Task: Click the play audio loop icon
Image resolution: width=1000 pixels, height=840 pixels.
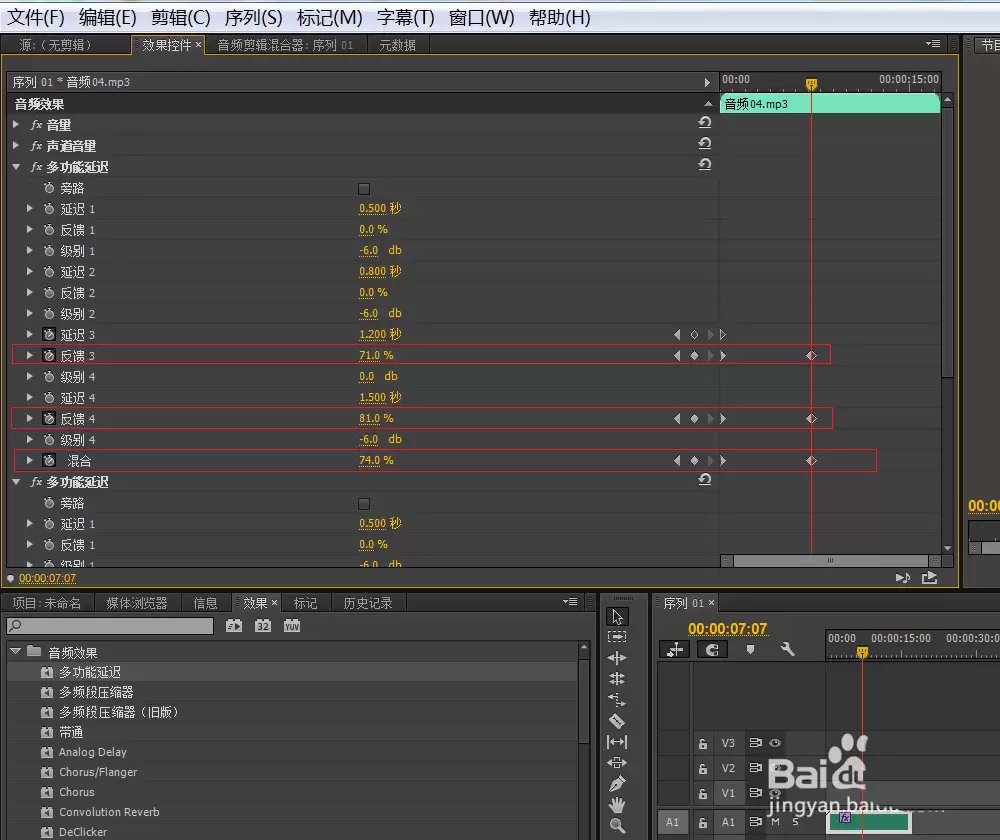Action: tap(902, 577)
